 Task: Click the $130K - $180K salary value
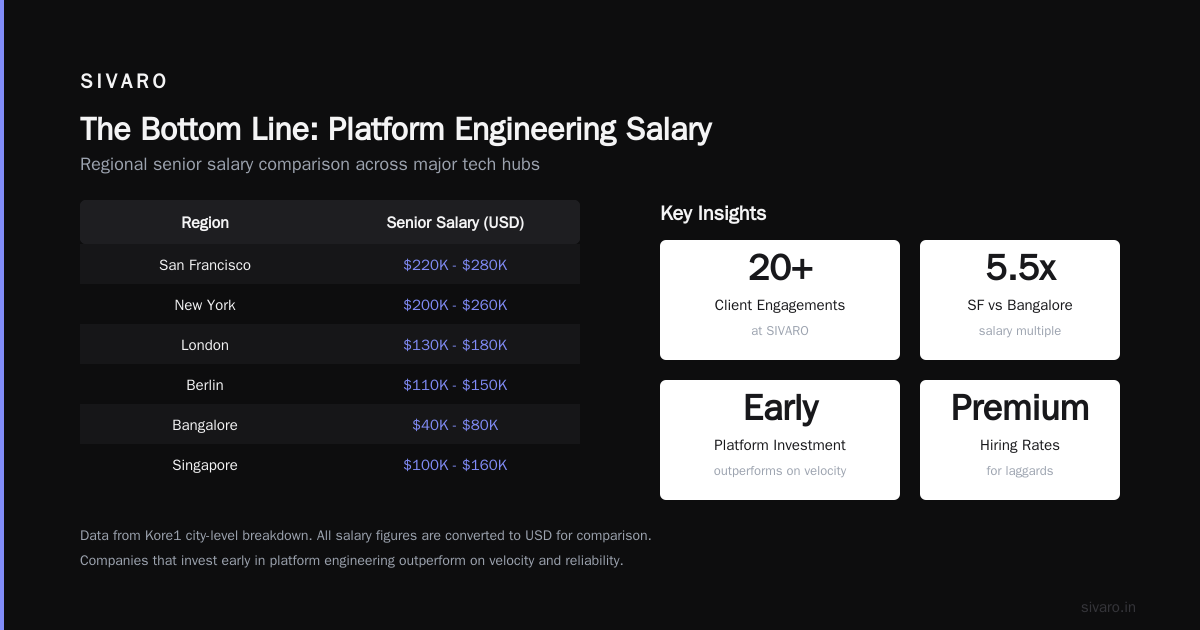click(455, 345)
